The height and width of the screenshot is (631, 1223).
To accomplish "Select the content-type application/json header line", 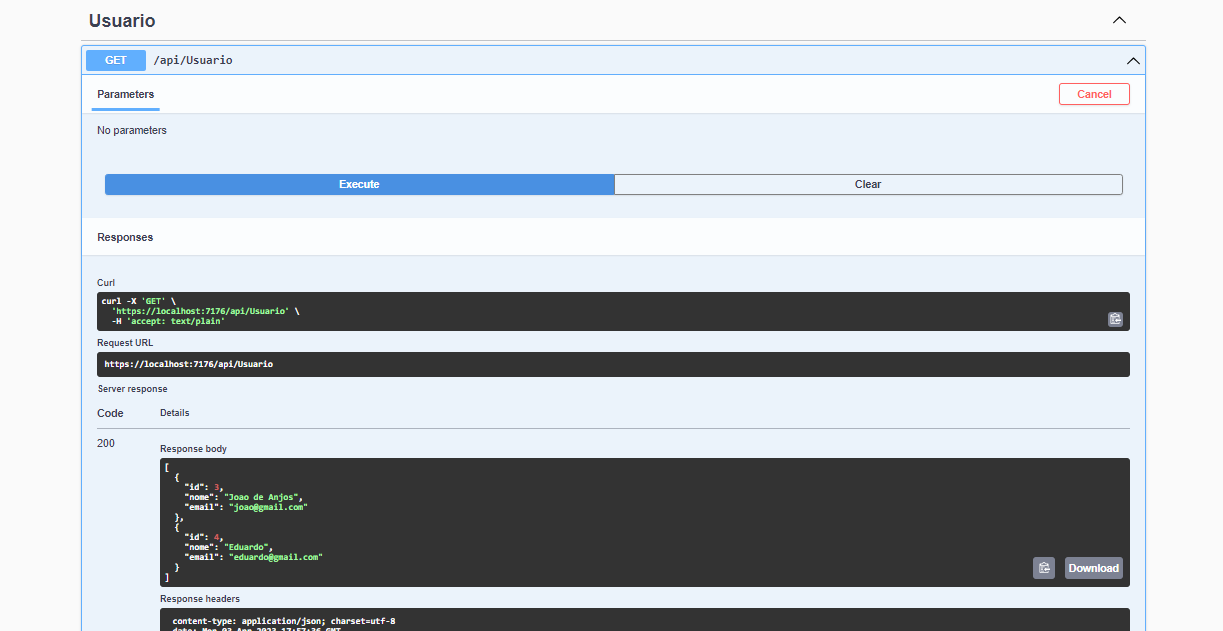I will (x=284, y=621).
